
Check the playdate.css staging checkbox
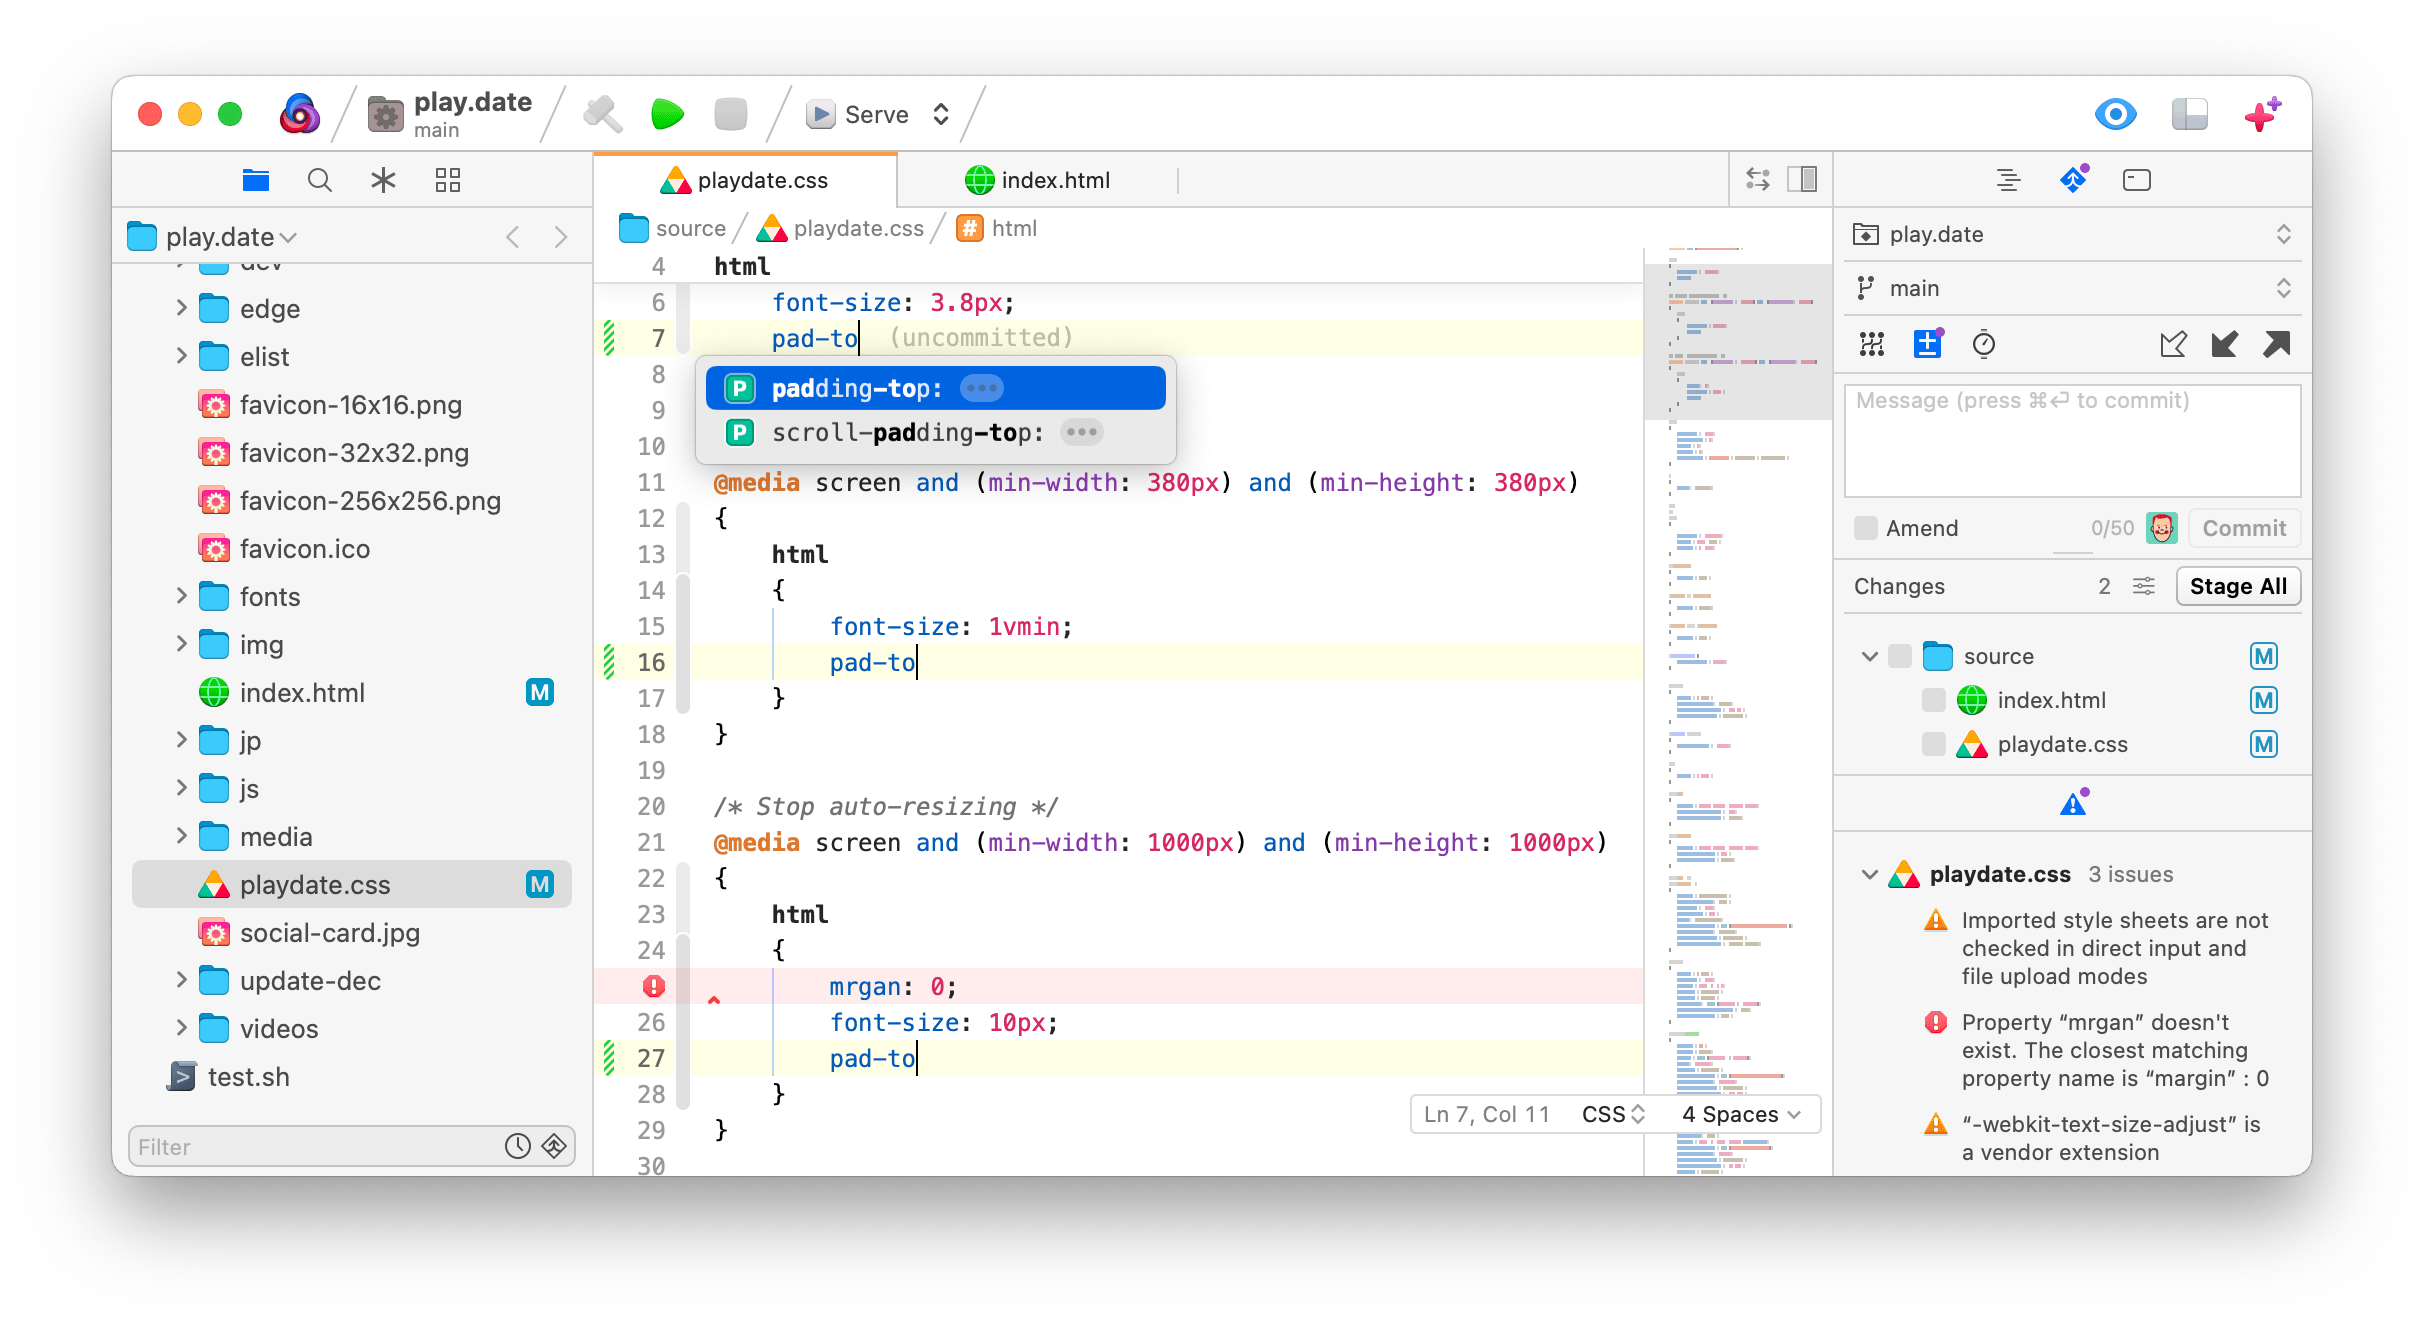pos(1932,742)
